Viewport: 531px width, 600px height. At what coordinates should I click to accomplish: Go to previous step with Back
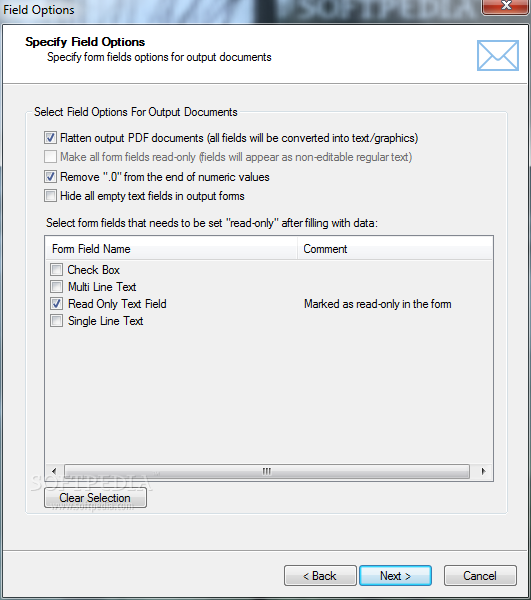[320, 576]
